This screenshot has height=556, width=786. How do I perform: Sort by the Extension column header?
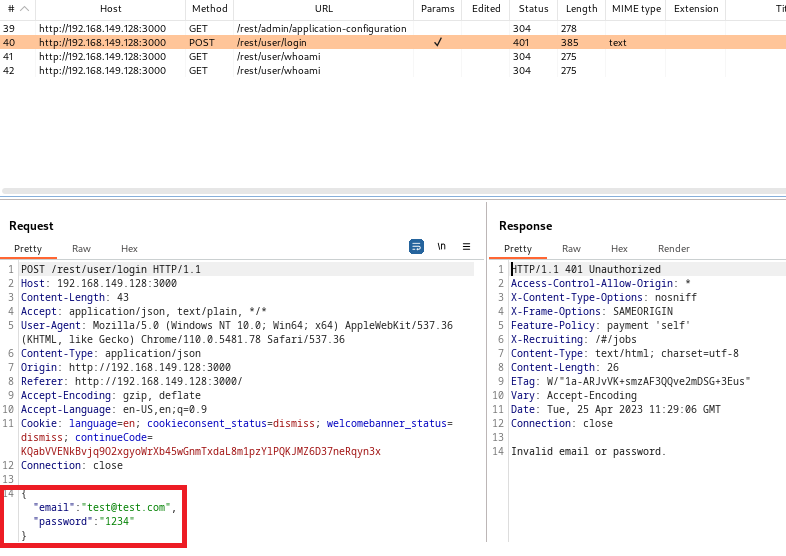696,9
